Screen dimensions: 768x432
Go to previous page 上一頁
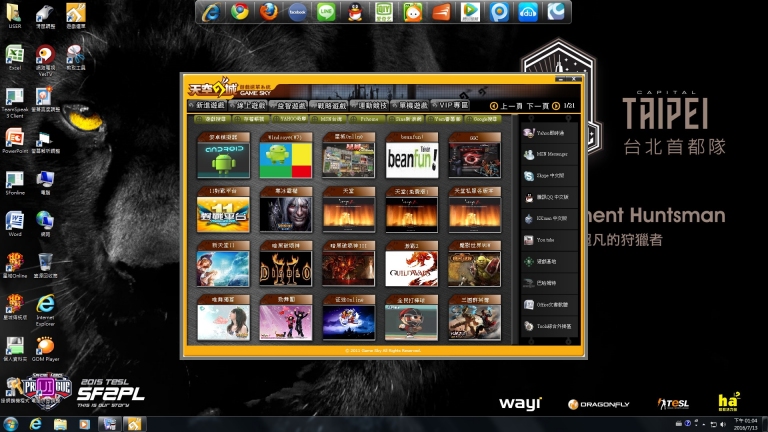(x=506, y=106)
